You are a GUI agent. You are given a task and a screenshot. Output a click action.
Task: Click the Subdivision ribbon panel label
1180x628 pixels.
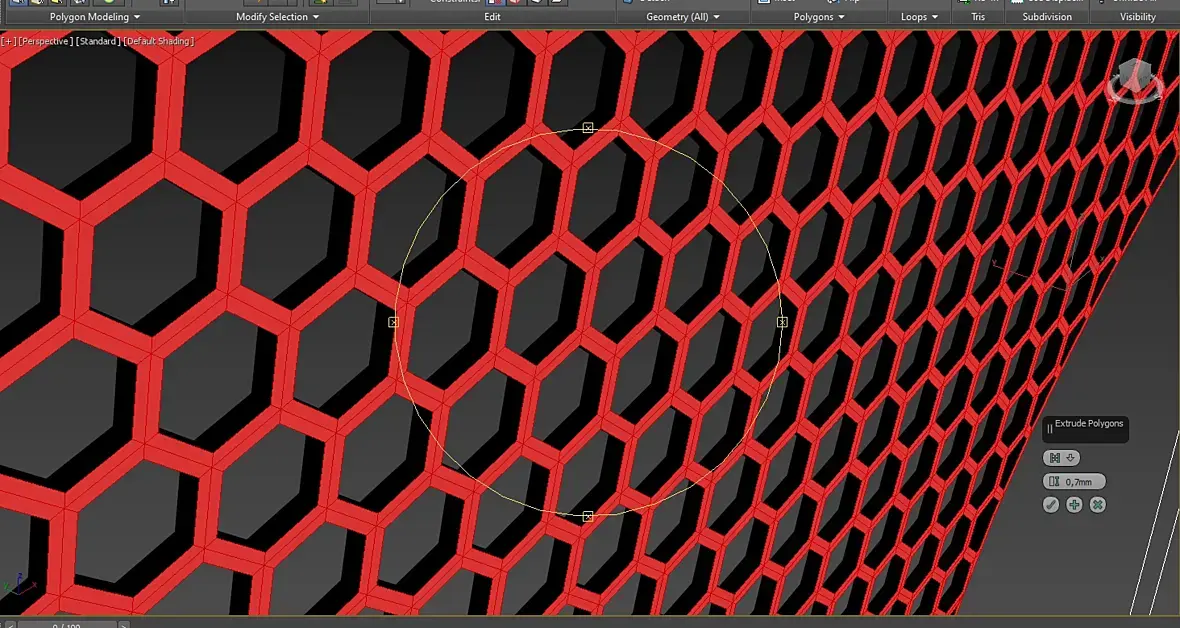(1047, 17)
